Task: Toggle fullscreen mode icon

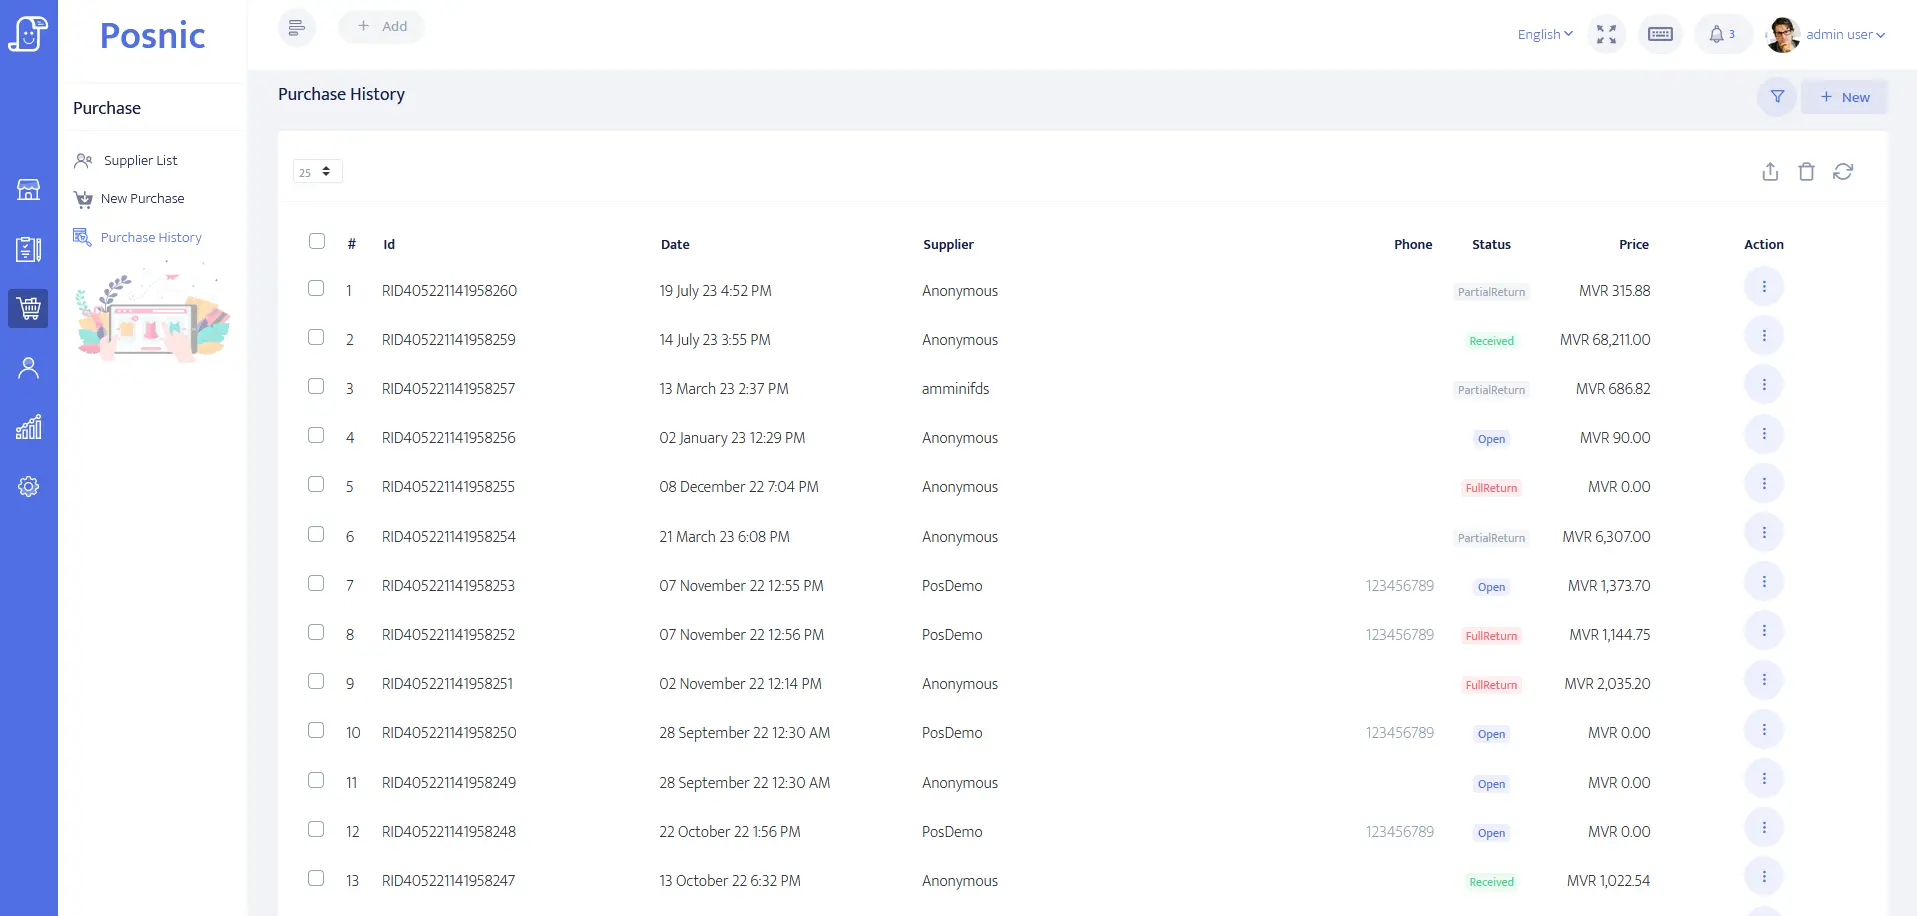Action: pos(1606,35)
